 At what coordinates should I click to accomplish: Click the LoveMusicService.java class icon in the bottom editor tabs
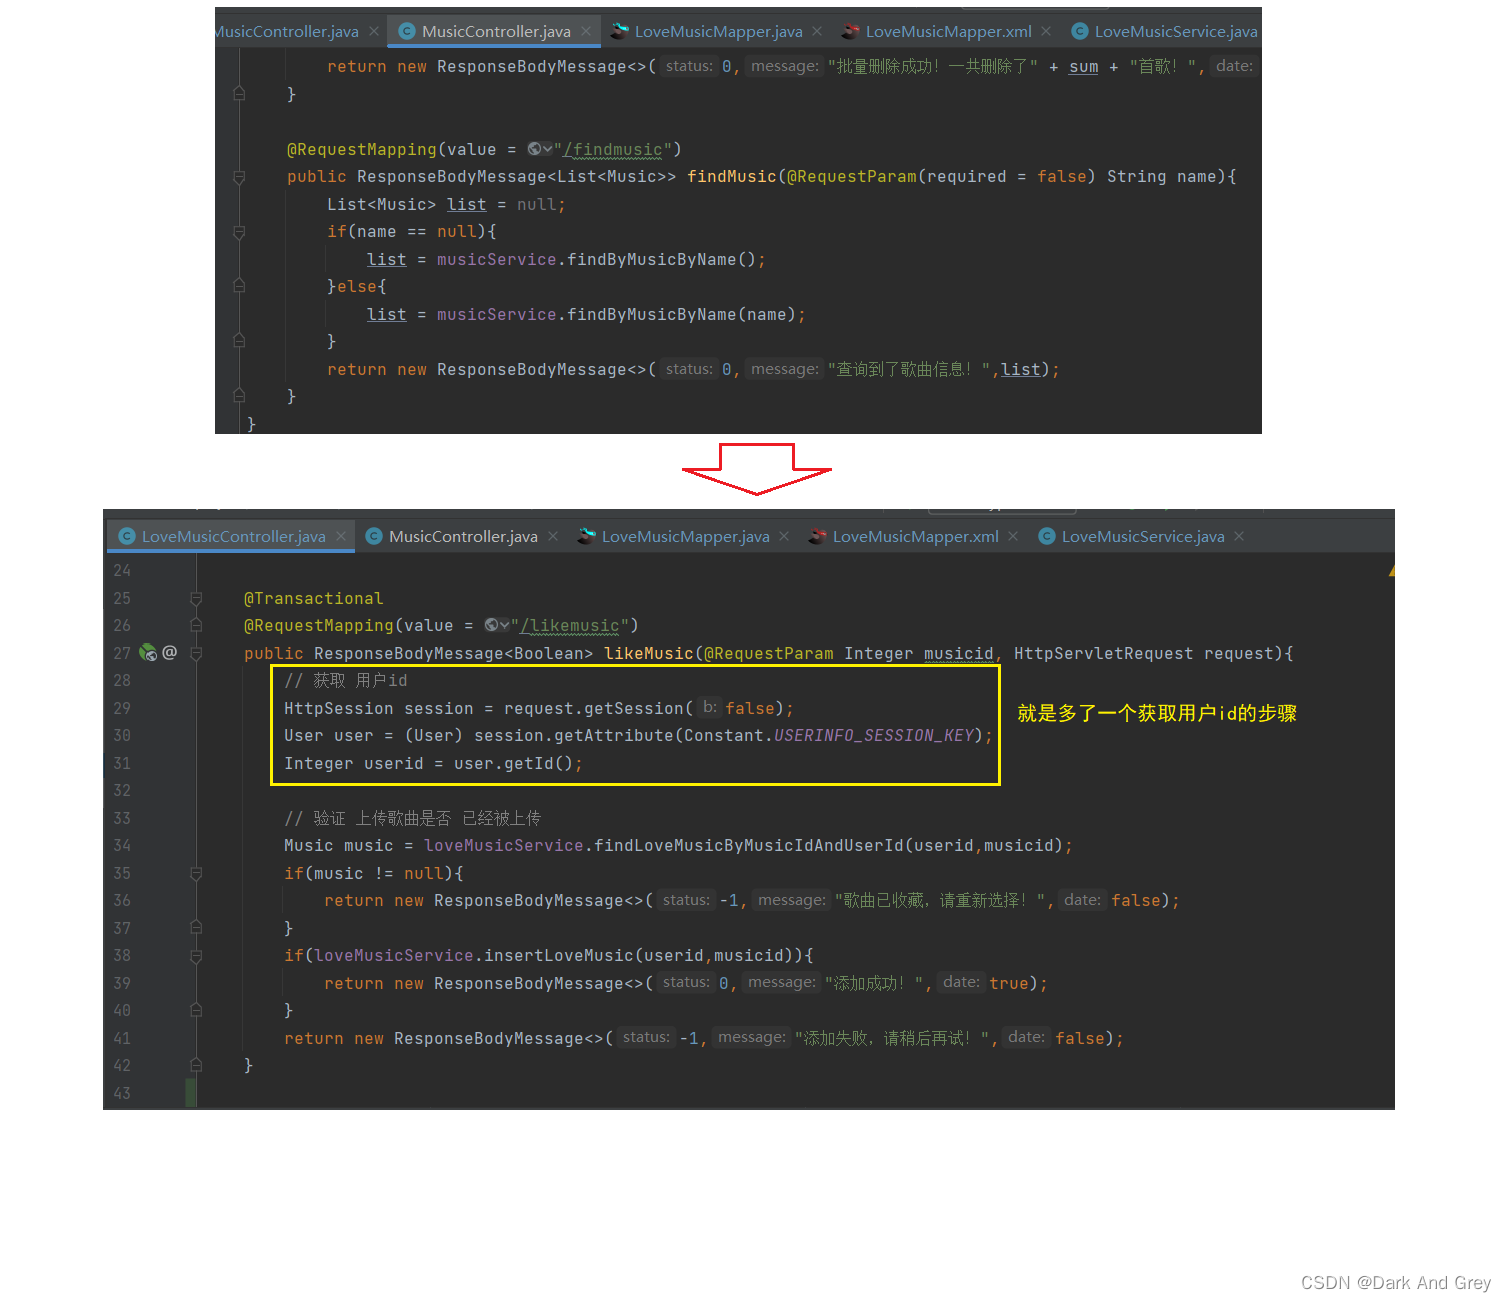[x=1047, y=536]
